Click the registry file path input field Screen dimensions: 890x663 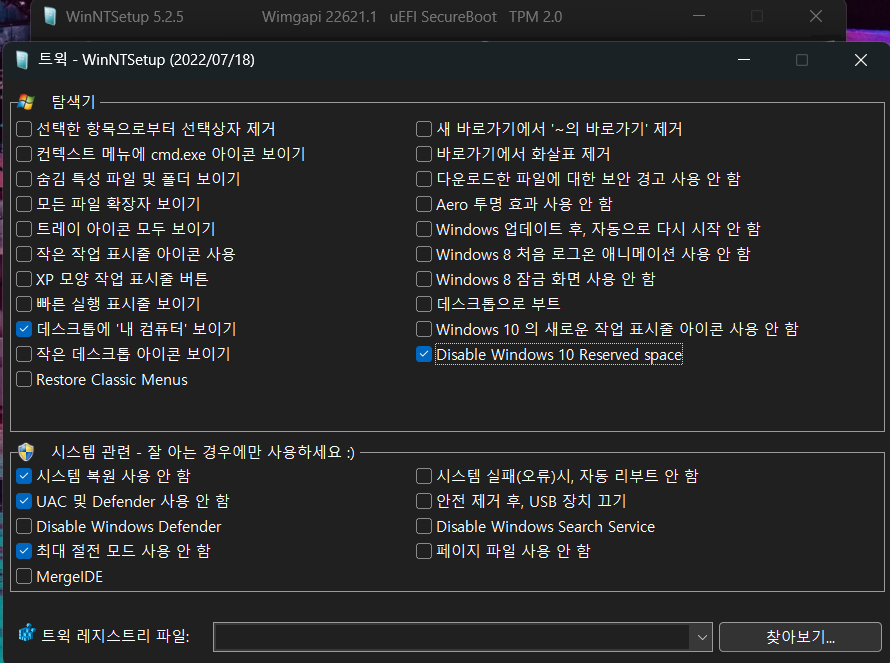(452, 637)
